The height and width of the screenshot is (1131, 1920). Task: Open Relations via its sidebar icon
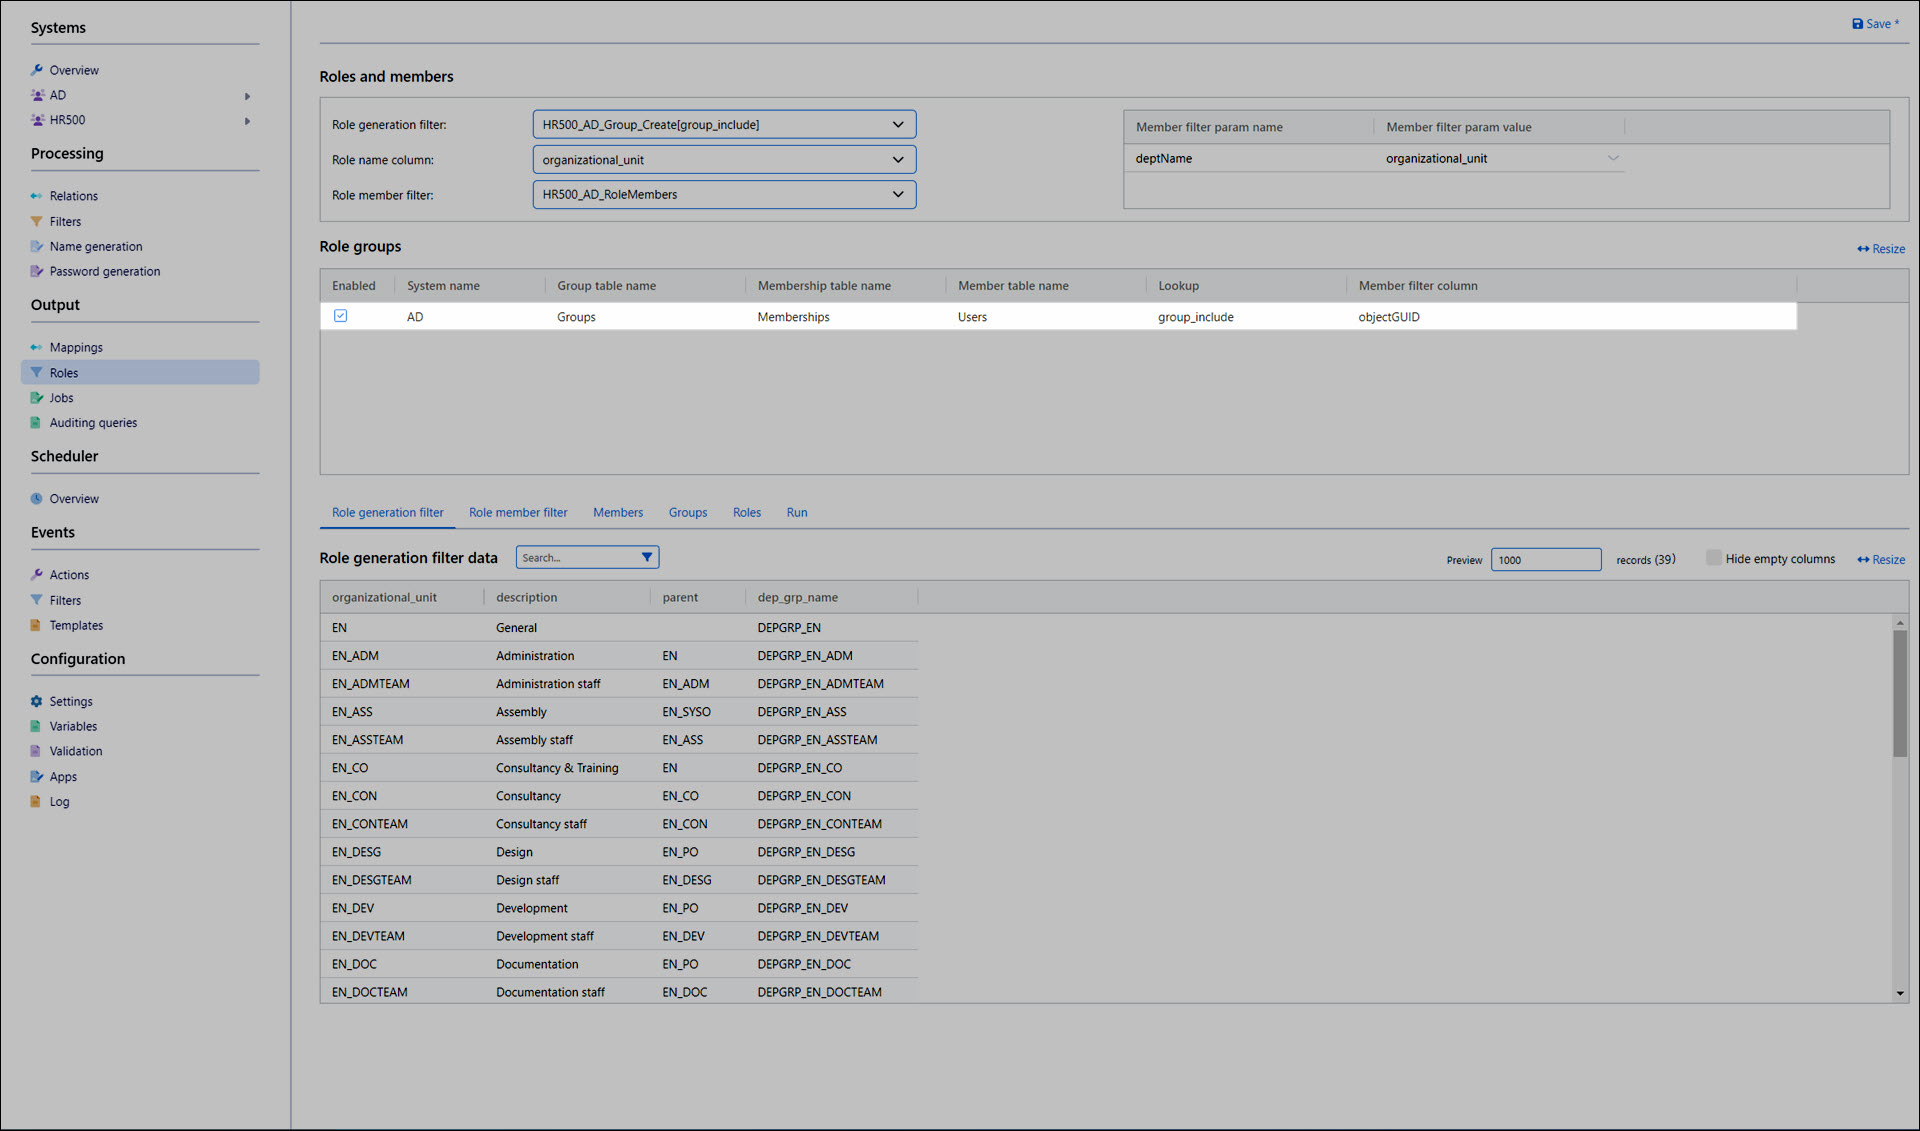tap(37, 196)
